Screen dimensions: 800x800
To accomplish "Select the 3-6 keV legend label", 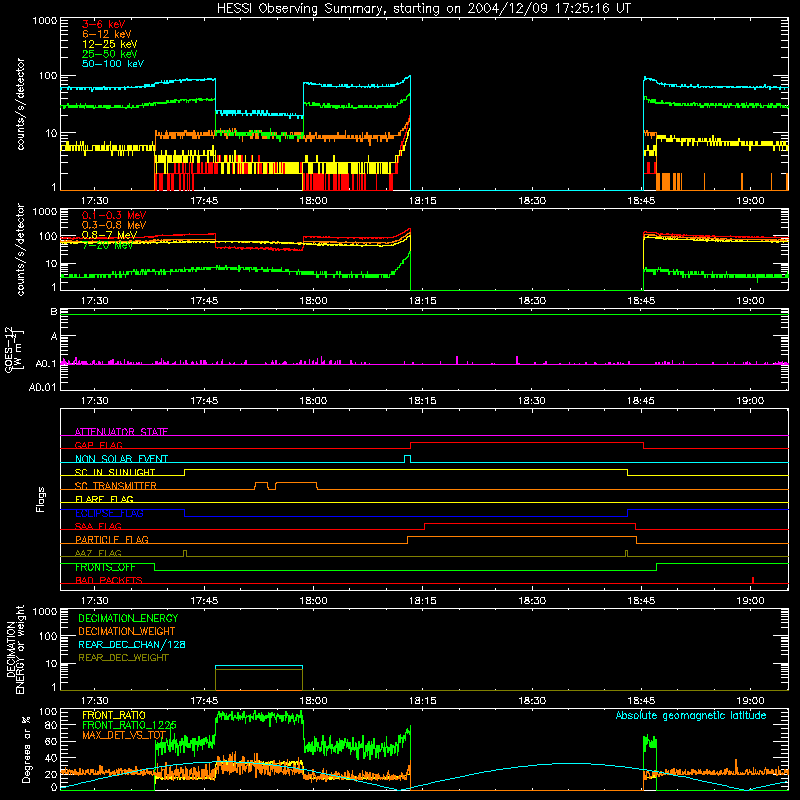I will click(103, 24).
